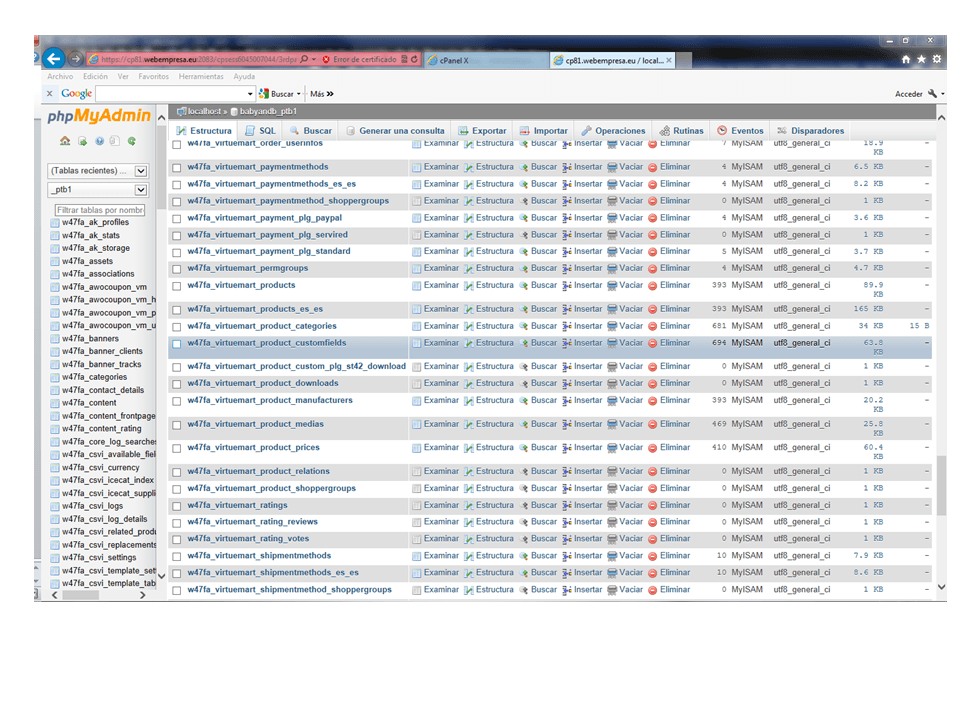This screenshot has height=720, width=960.
Task: Open table link w47fa_virtuemart_product_categories
Action: tap(262, 326)
